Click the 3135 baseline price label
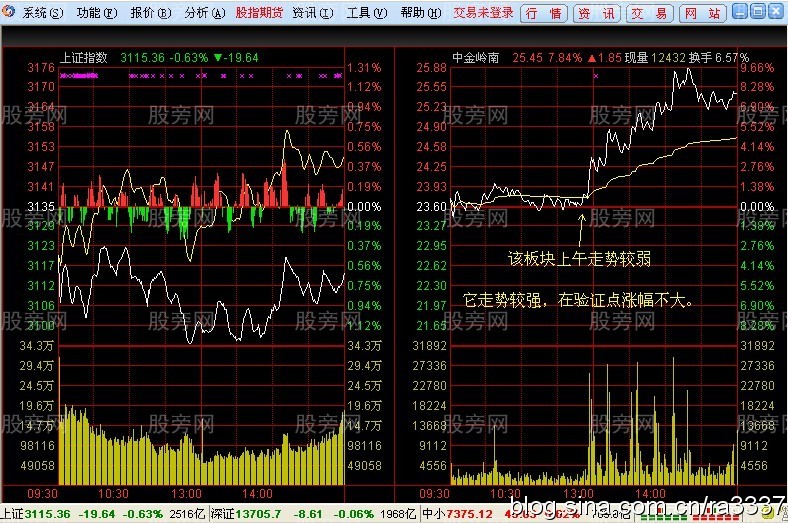The height and width of the screenshot is (523, 788). pyautogui.click(x=41, y=206)
